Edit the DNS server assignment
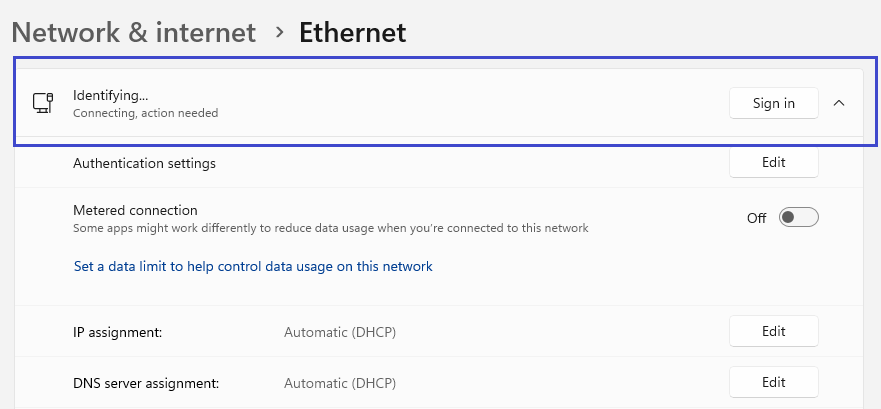 pos(773,382)
